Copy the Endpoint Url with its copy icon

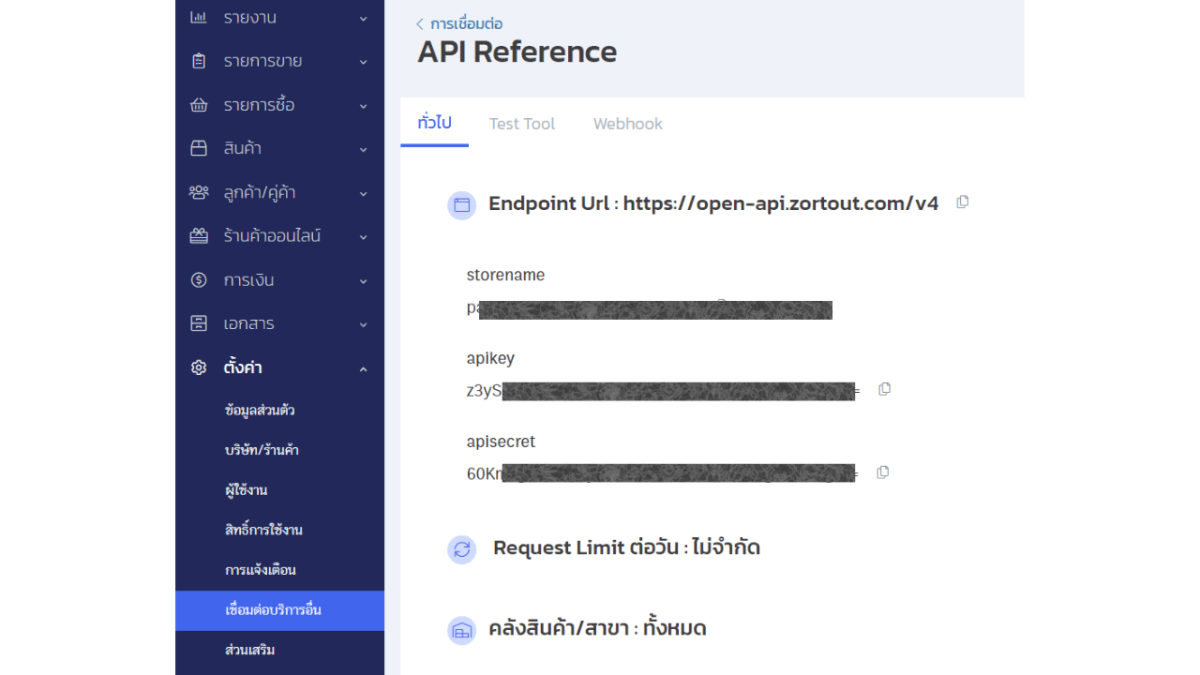click(961, 201)
